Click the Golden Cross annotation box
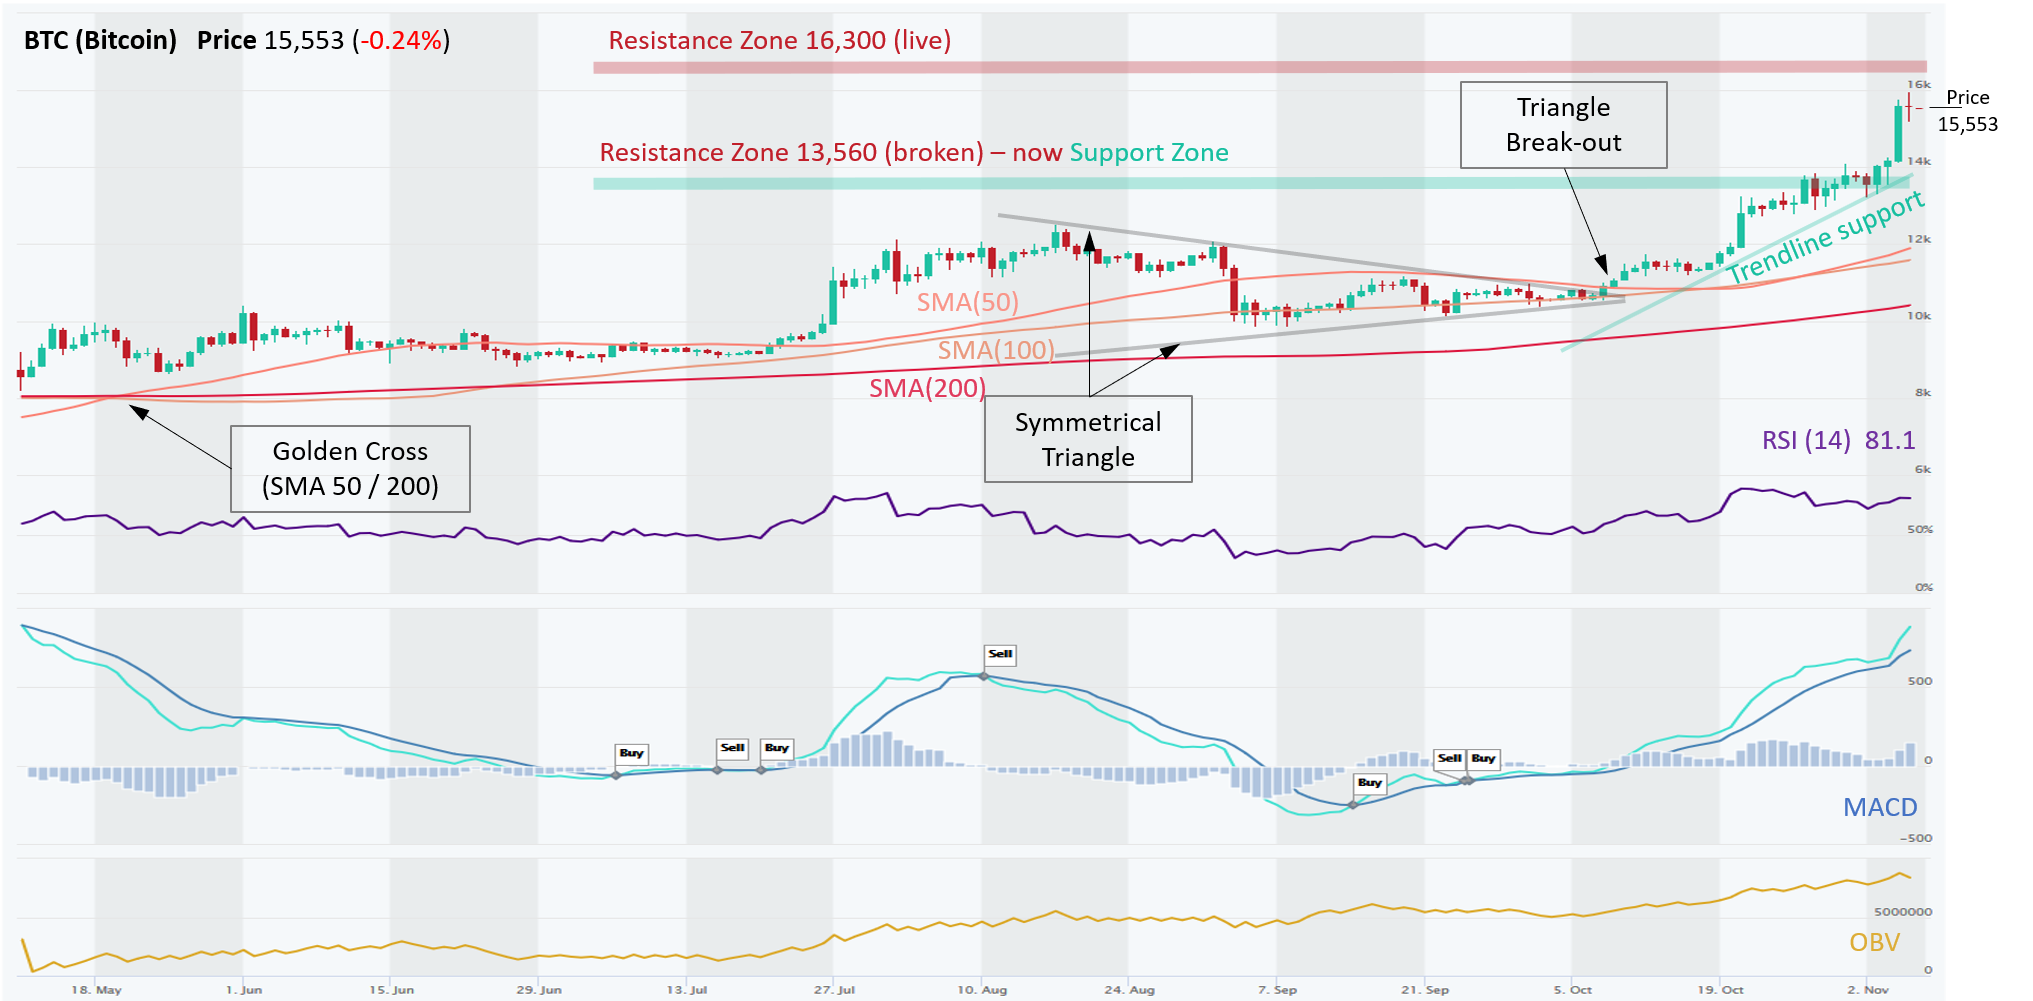The width and height of the screenshot is (2033, 1001). (x=350, y=469)
